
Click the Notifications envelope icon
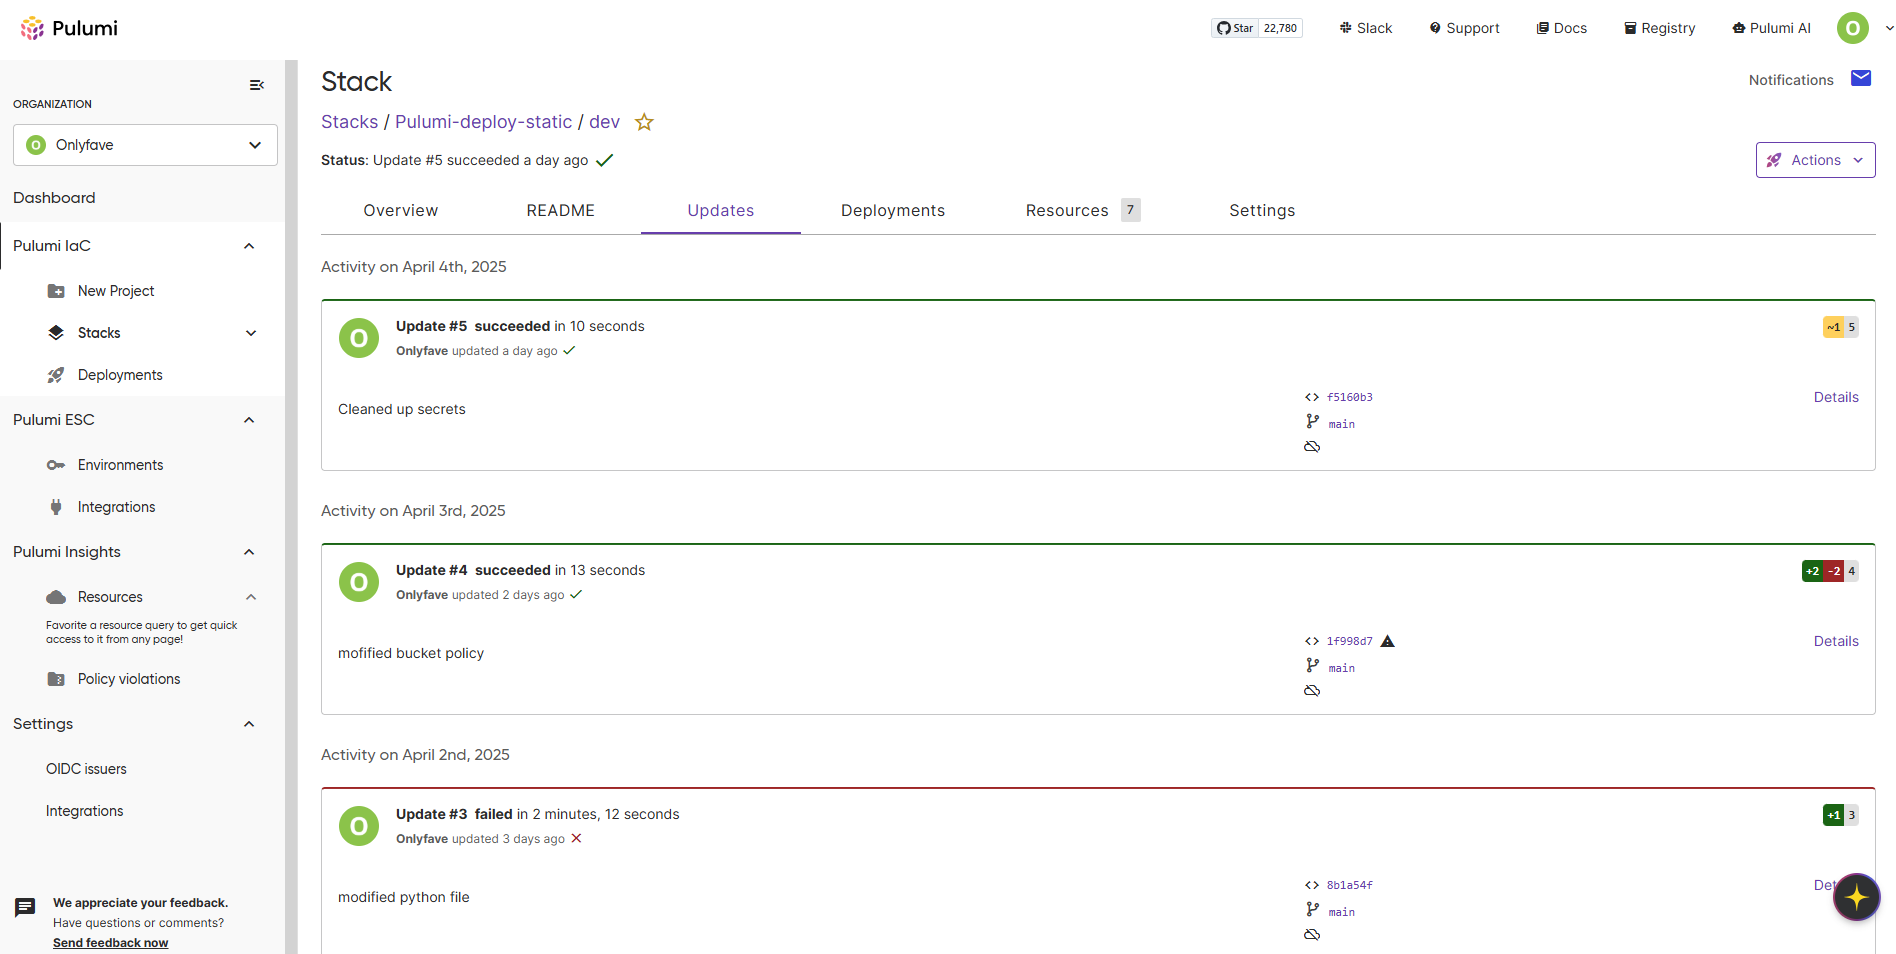(x=1861, y=79)
